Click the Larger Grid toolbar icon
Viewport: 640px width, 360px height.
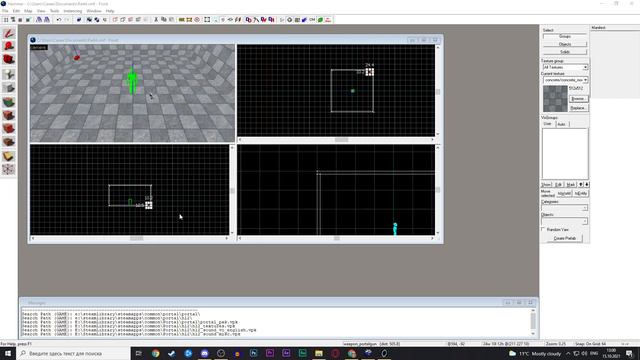point(28,20)
